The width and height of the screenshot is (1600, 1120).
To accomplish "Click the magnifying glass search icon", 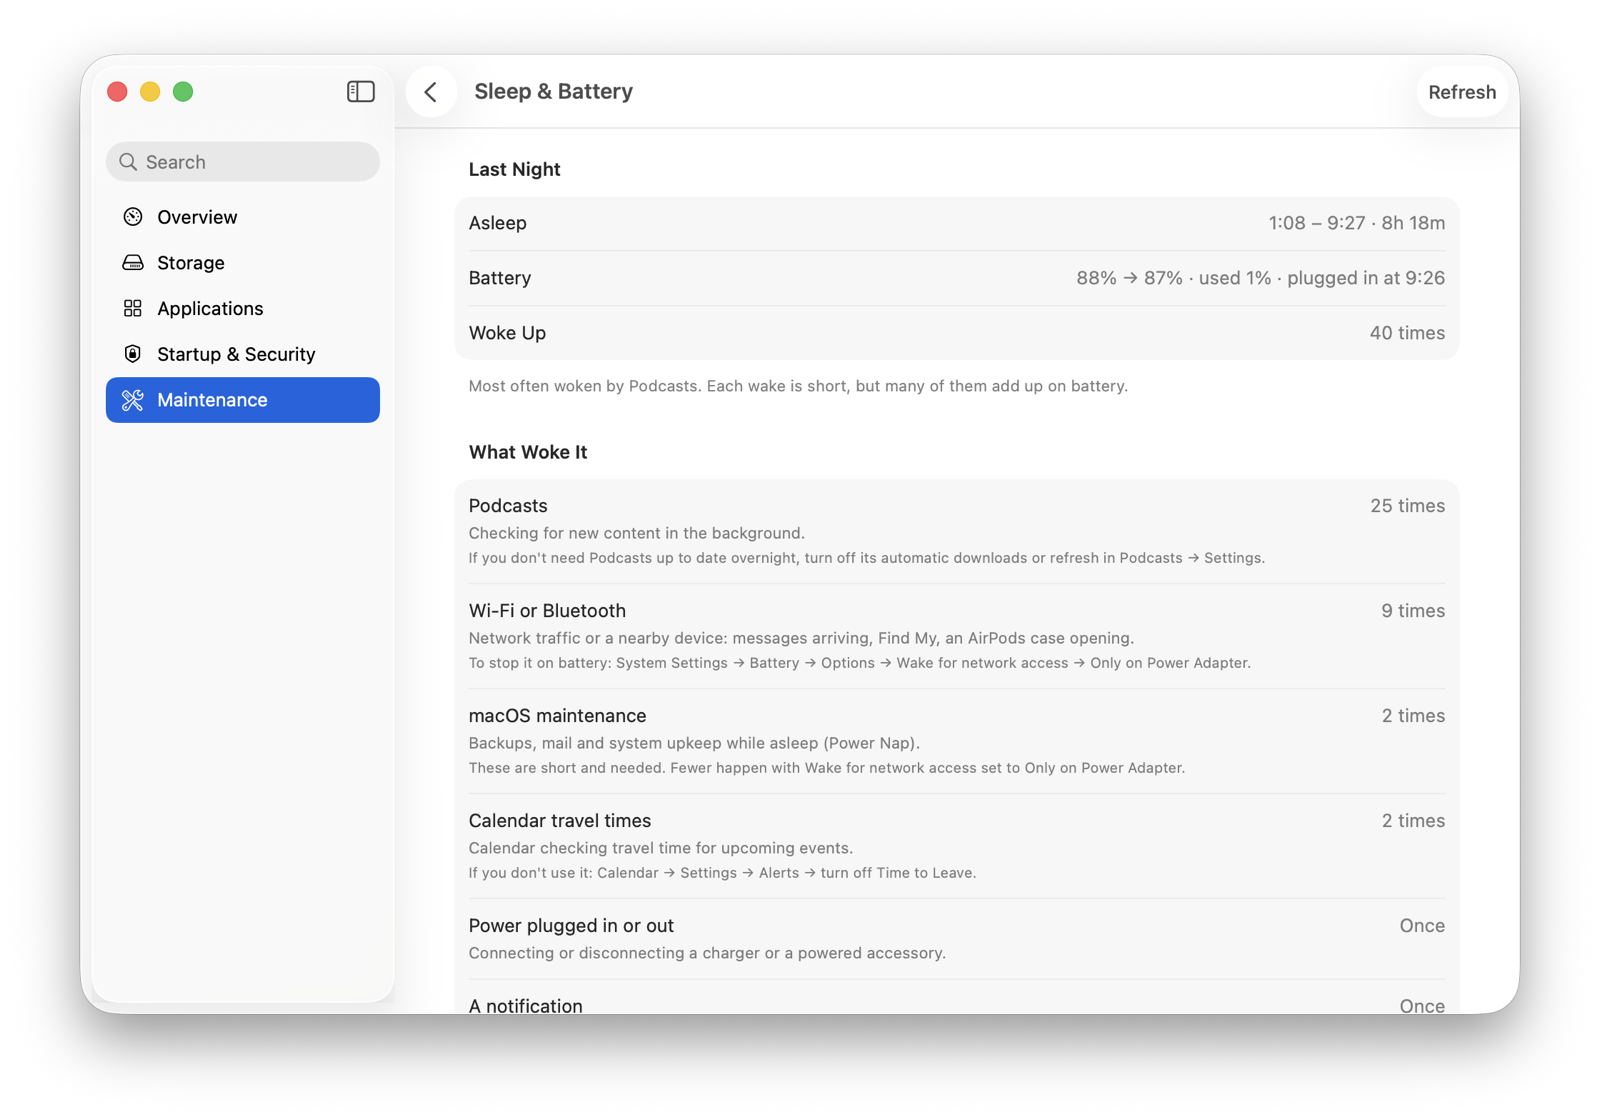I will [128, 162].
